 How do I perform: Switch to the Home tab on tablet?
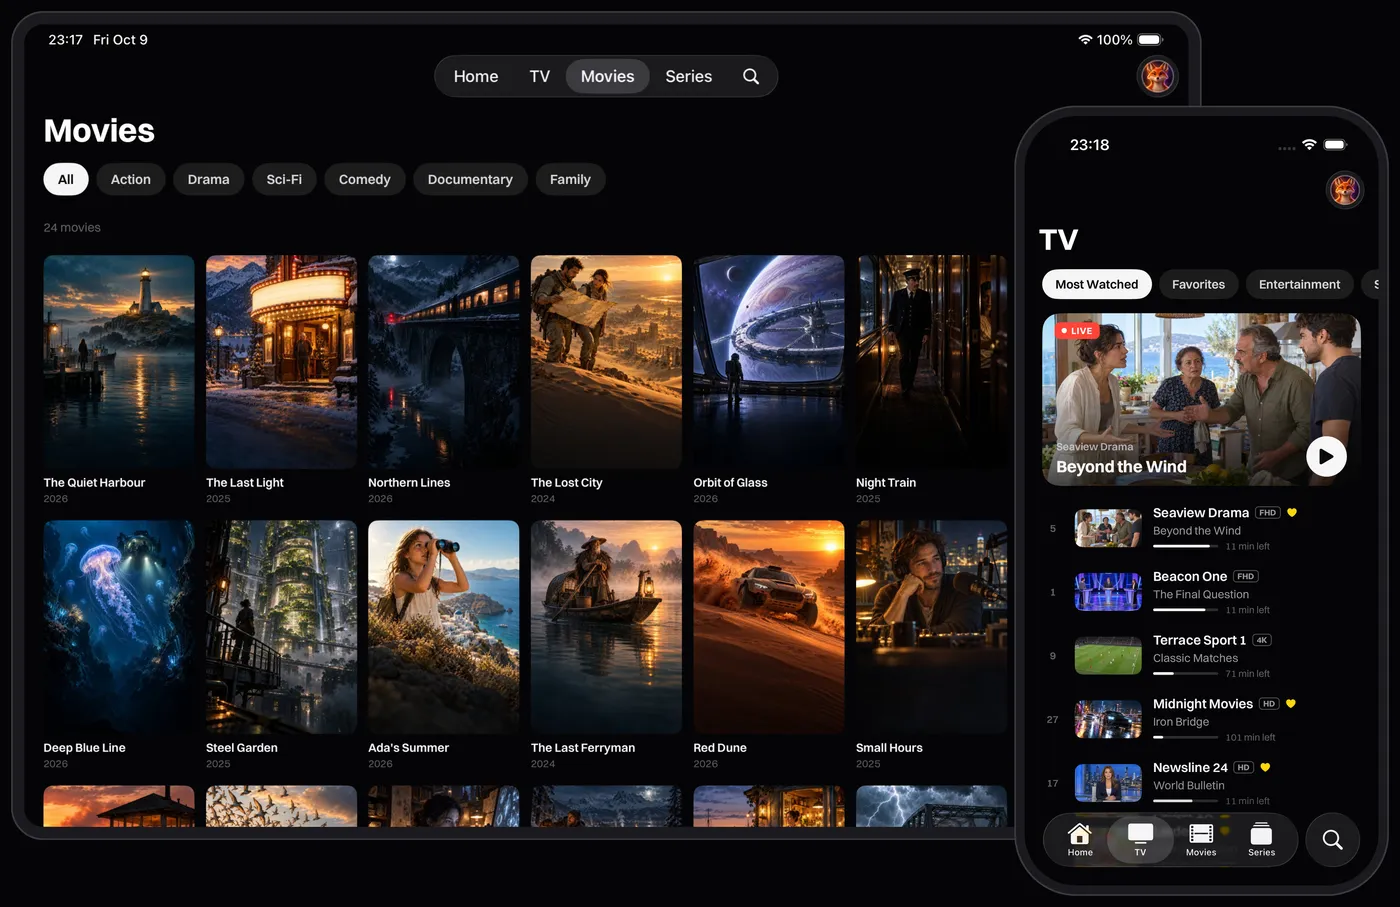(476, 76)
